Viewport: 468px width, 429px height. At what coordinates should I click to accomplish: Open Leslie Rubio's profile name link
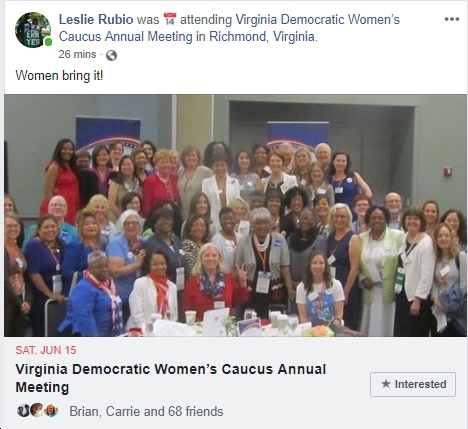[96, 19]
